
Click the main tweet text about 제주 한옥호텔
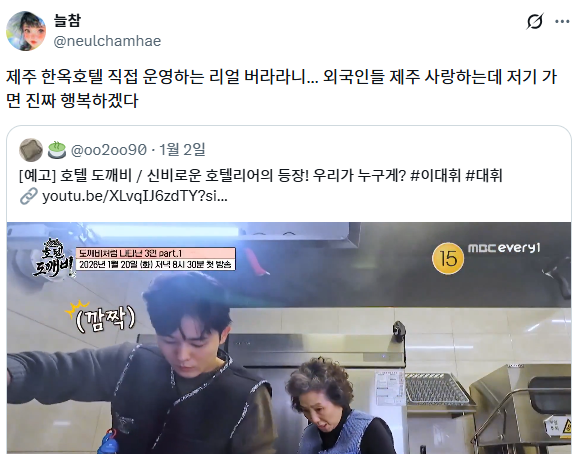pos(282,89)
